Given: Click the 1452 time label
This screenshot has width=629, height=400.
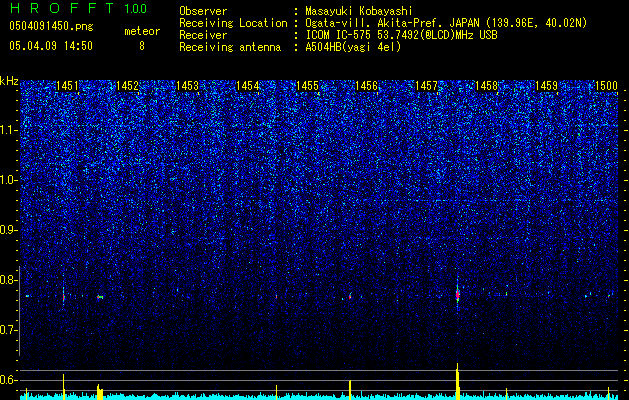Looking at the screenshot, I should [127, 85].
